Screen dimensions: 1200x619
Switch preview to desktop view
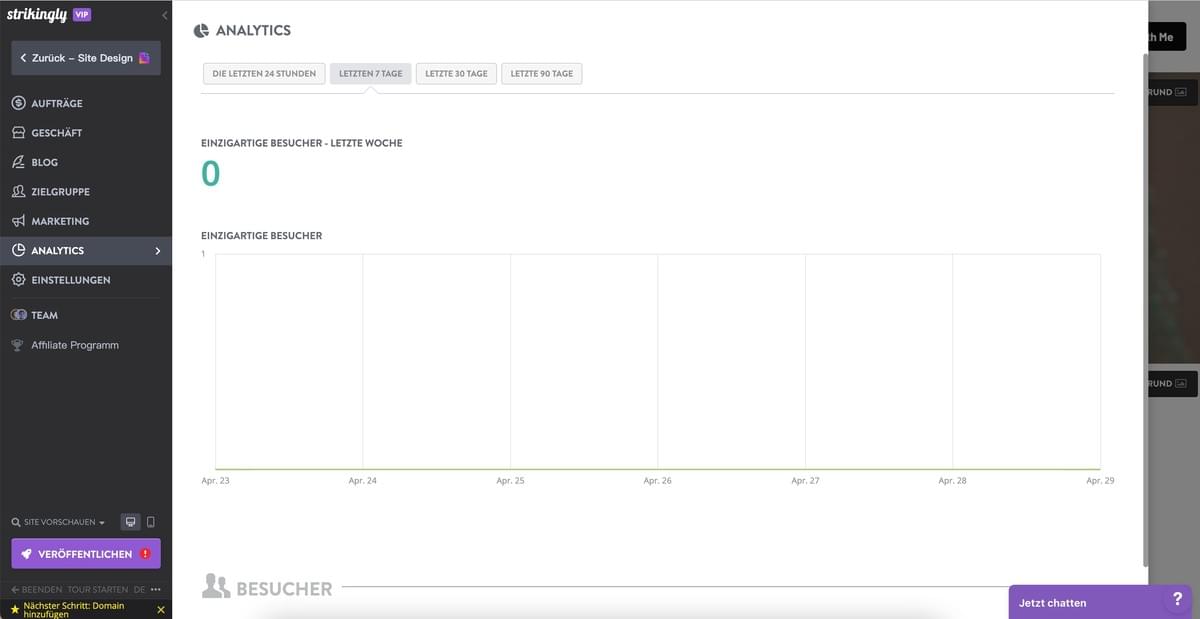(x=129, y=521)
